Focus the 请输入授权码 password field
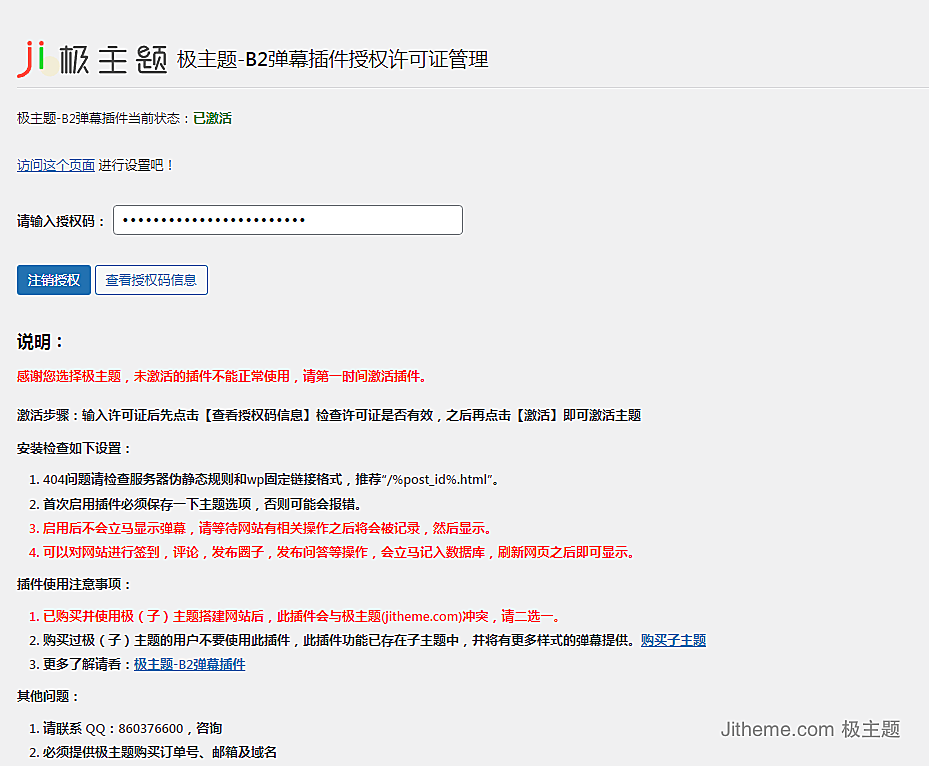This screenshot has height=766, width=929. pos(288,220)
